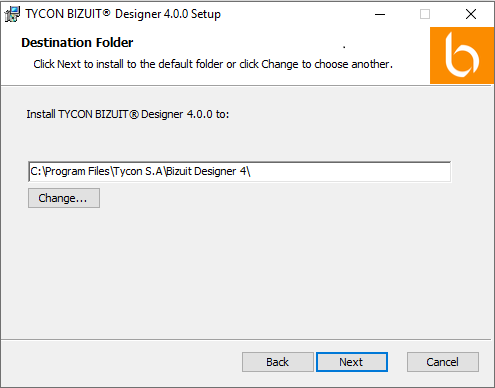This screenshot has width=495, height=388.
Task: Open folder browser with Change... button
Action: pos(64,198)
